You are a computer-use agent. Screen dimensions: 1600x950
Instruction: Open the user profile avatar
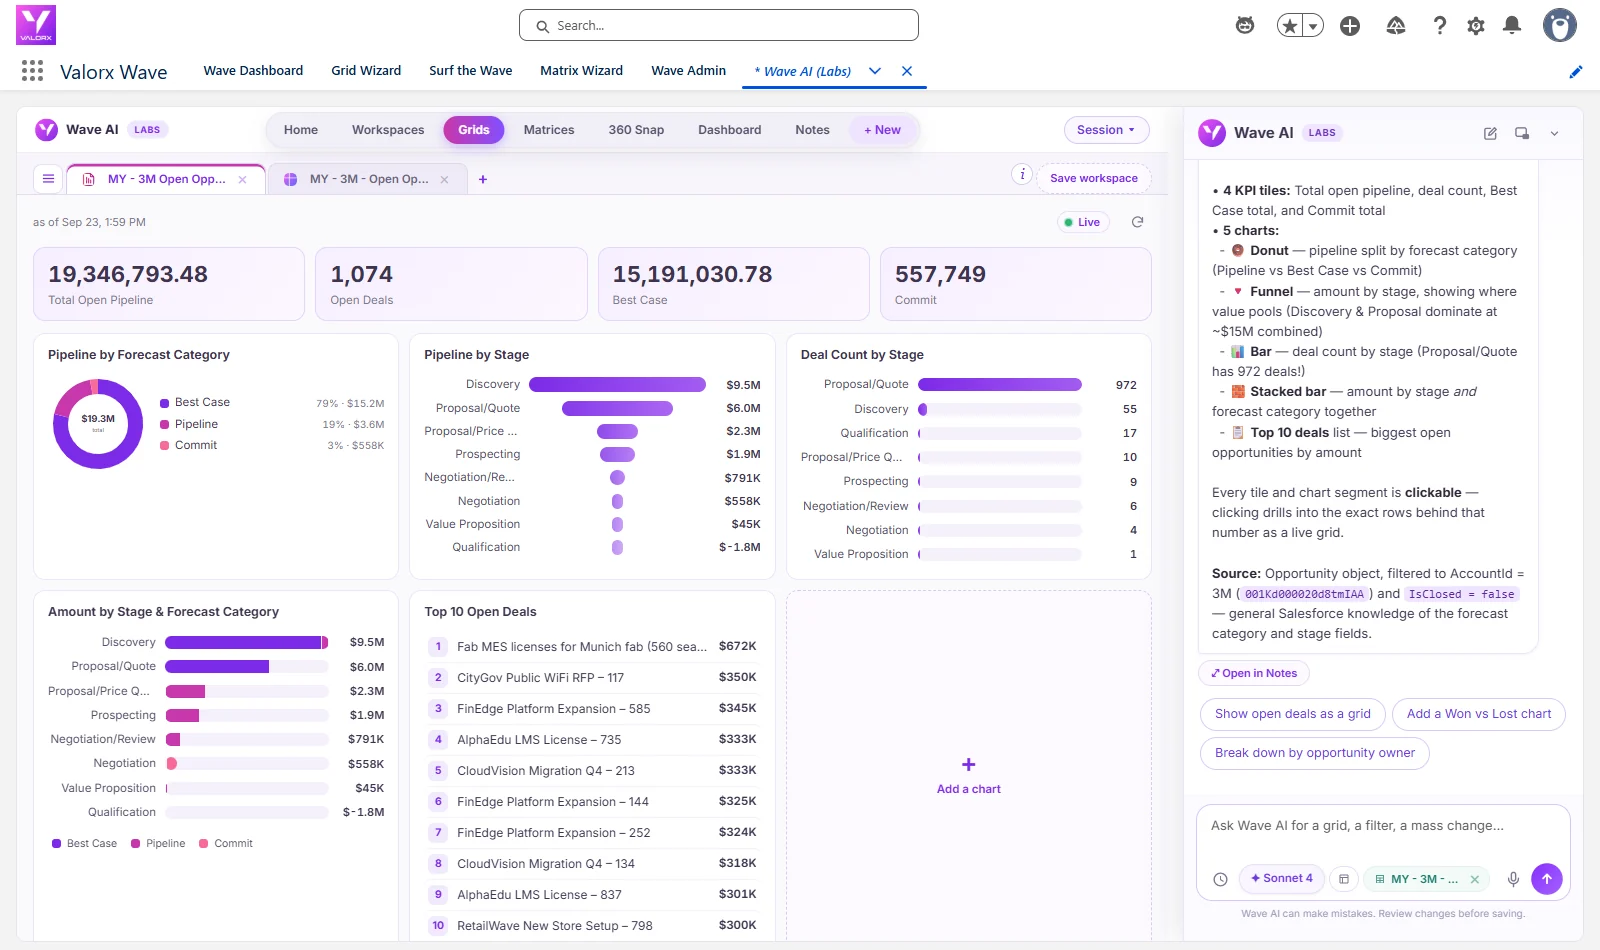[1559, 25]
